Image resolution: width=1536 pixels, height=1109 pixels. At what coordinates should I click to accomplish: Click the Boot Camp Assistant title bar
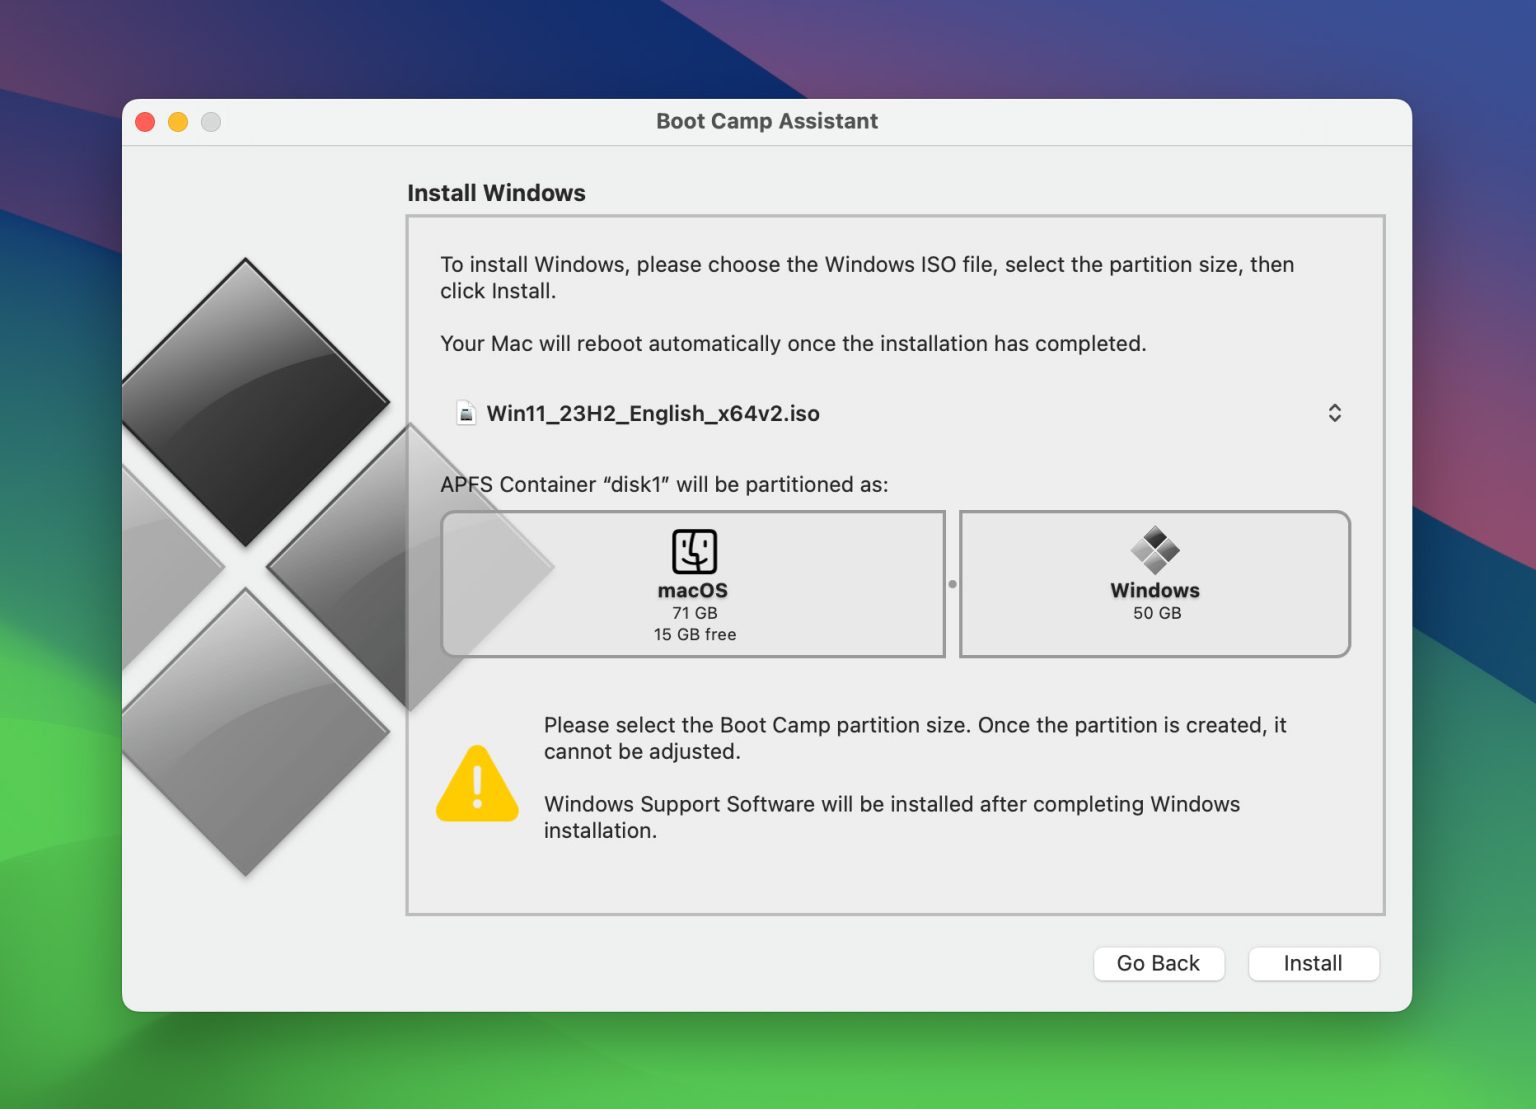[767, 120]
